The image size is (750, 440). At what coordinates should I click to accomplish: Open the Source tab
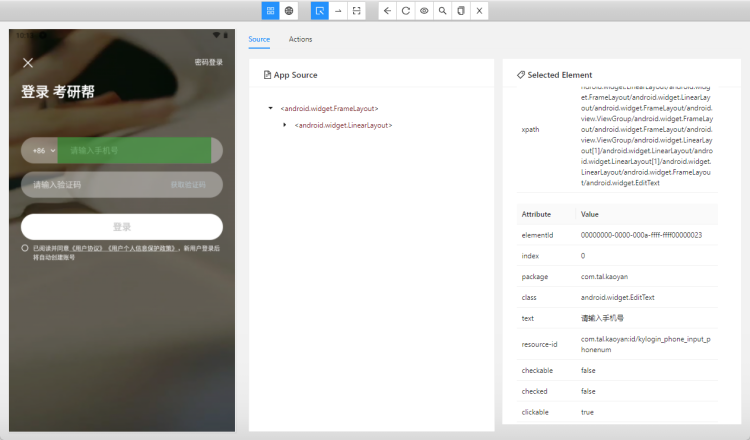pyautogui.click(x=259, y=39)
